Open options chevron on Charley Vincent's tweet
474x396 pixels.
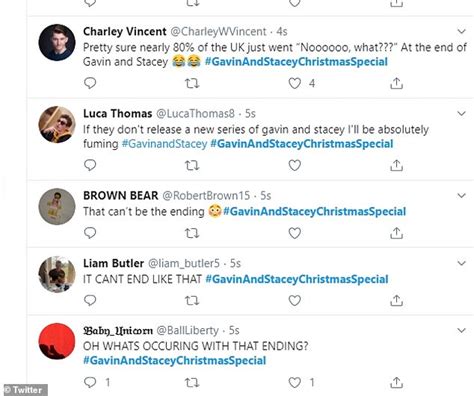click(x=461, y=31)
